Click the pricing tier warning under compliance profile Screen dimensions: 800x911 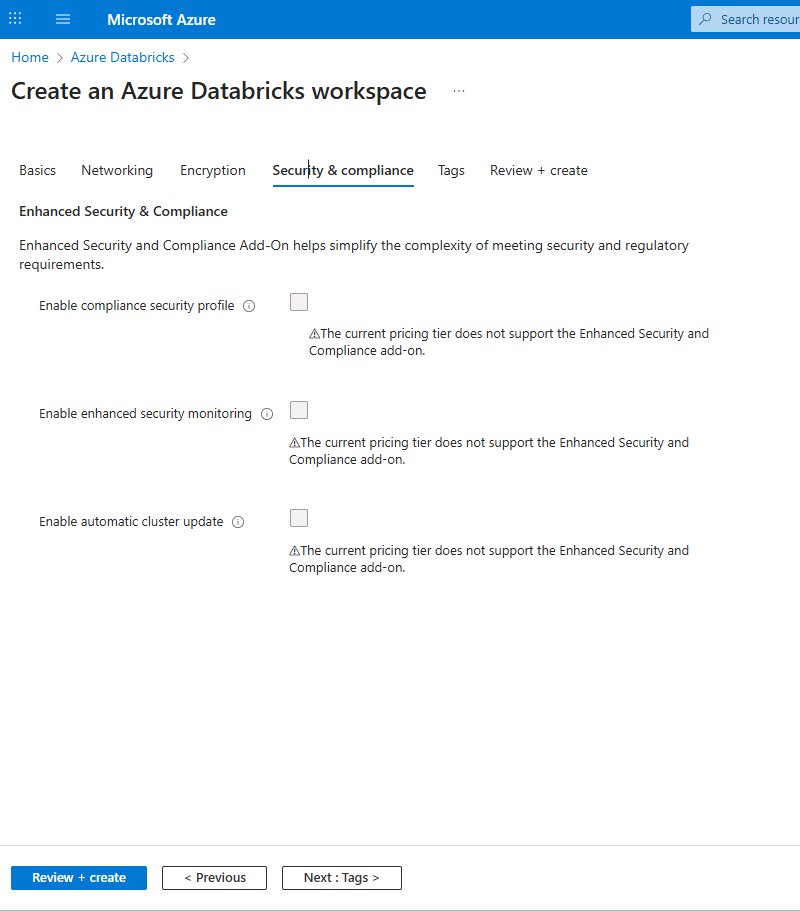pyautogui.click(x=509, y=342)
